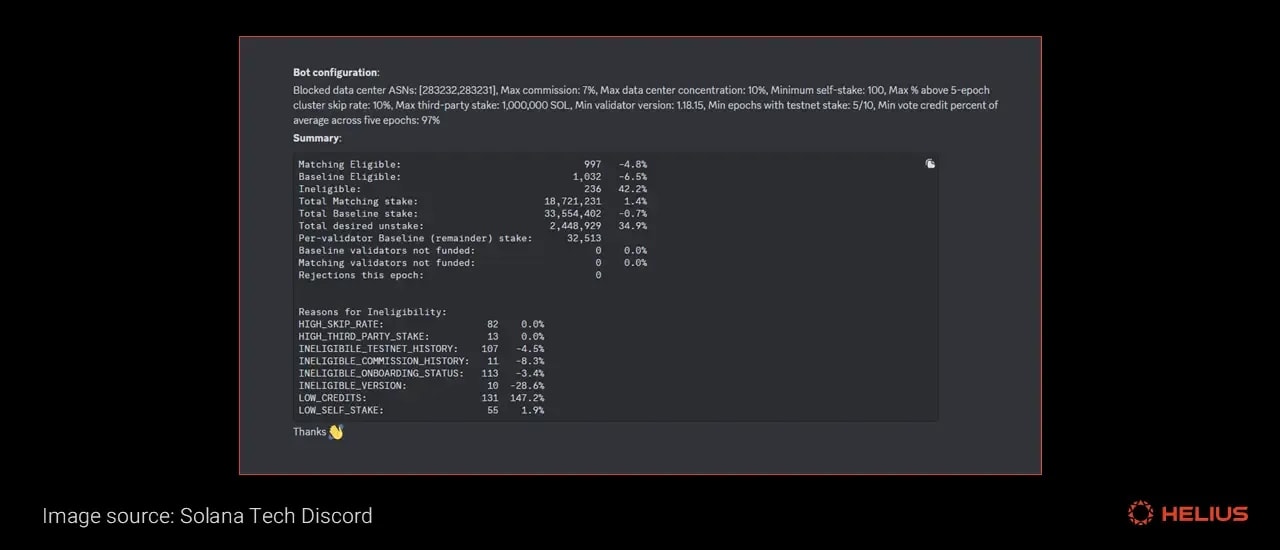Click the waving hand emoji after Thanks
1280x550 pixels.
pos(336,432)
